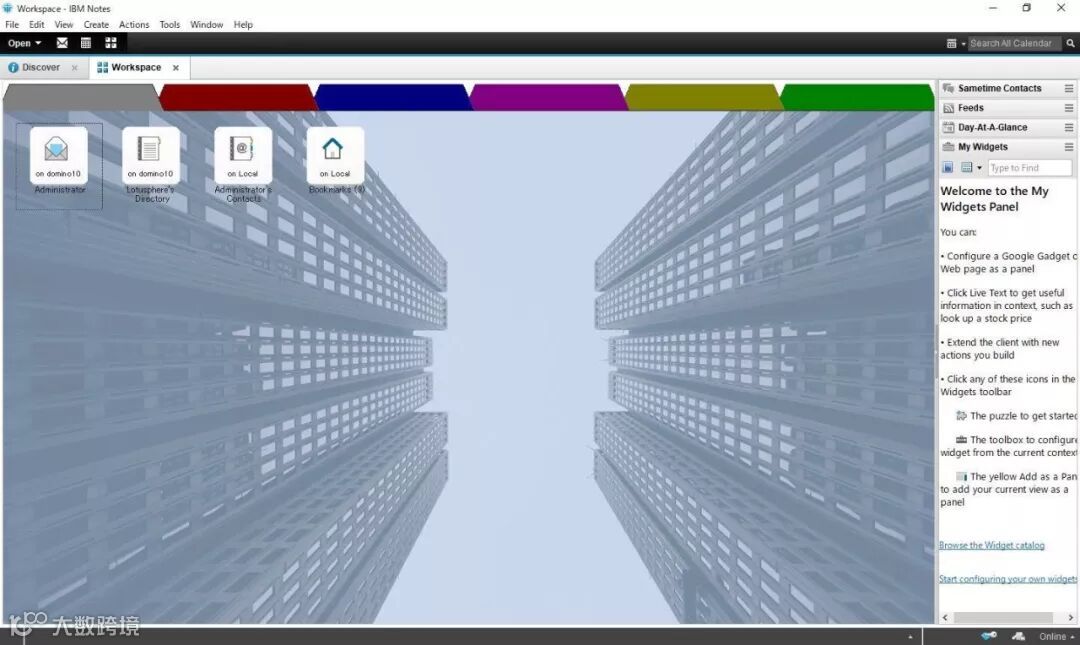Click the sidebar scroll right arrow
Screen dimensions: 1080x645
point(1070,617)
